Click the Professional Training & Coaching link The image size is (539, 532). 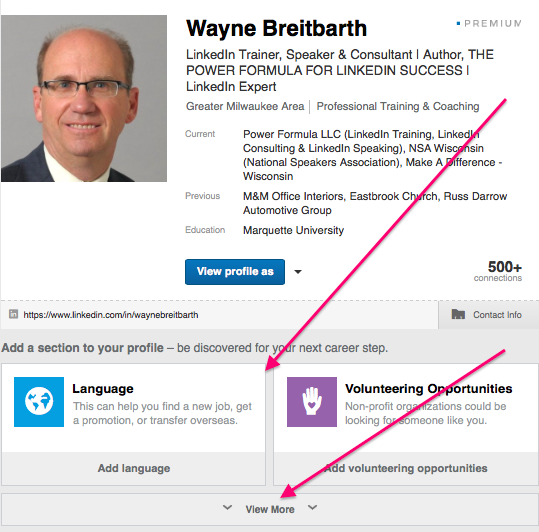click(x=398, y=107)
